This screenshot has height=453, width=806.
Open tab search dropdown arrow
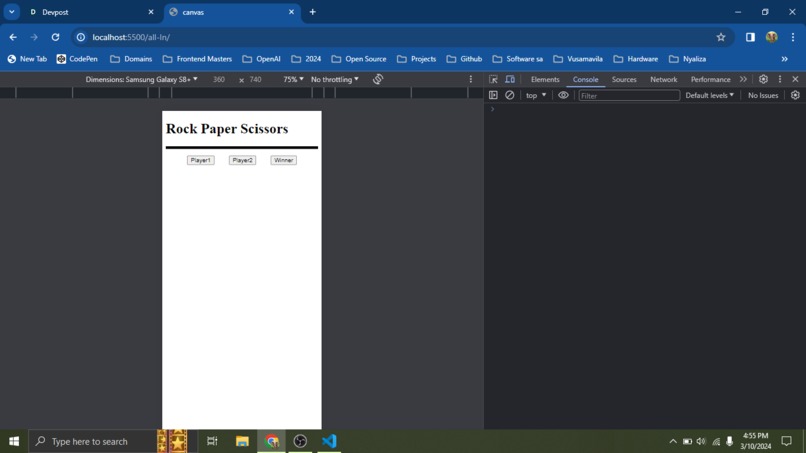[11, 12]
